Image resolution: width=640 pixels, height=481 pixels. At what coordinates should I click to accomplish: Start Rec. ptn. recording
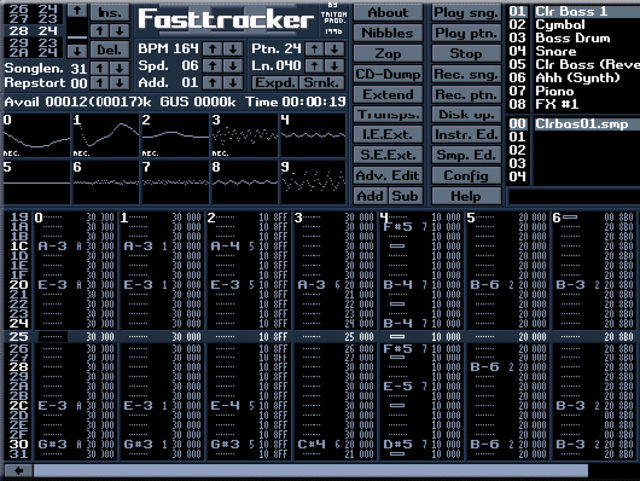(466, 94)
